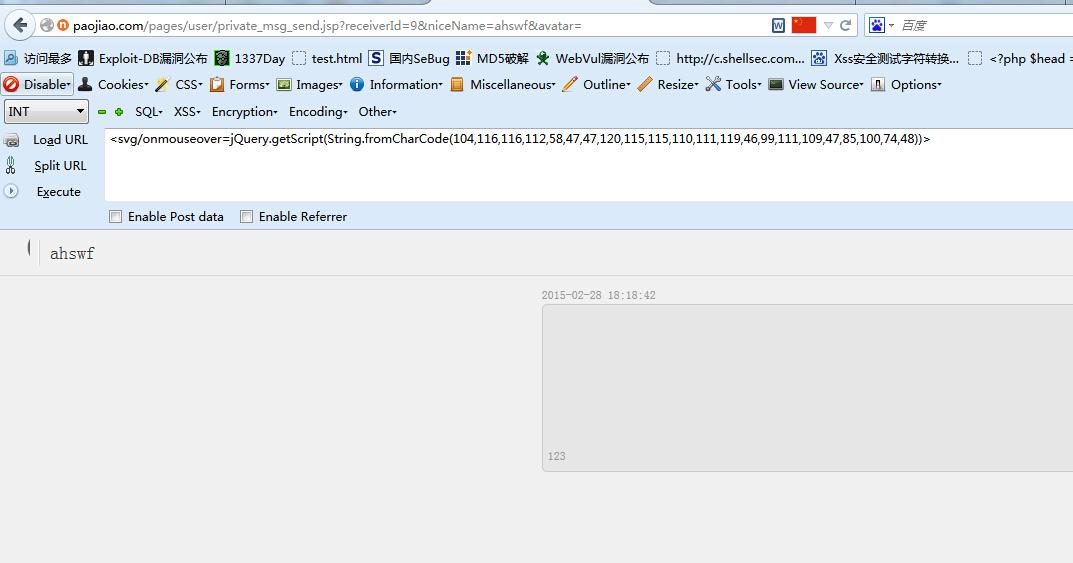Image resolution: width=1073 pixels, height=563 pixels.
Task: Open the Cookies toolbar menu
Action: (113, 84)
